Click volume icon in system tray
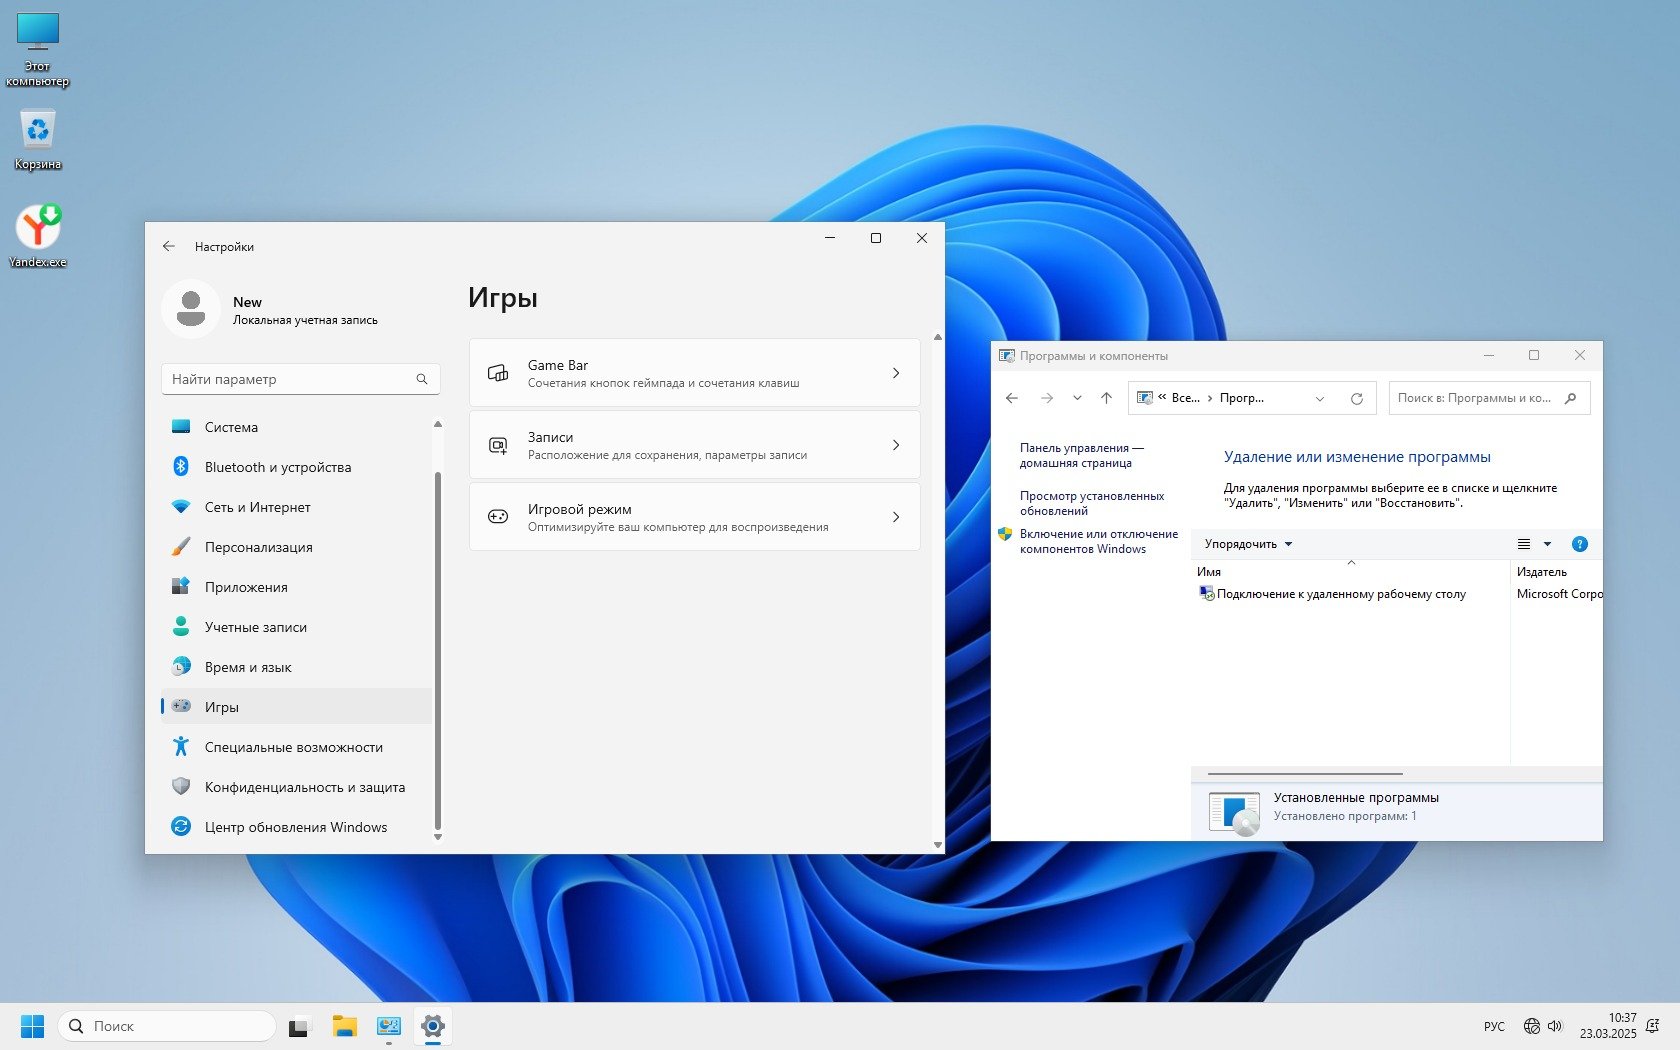 [1555, 1026]
